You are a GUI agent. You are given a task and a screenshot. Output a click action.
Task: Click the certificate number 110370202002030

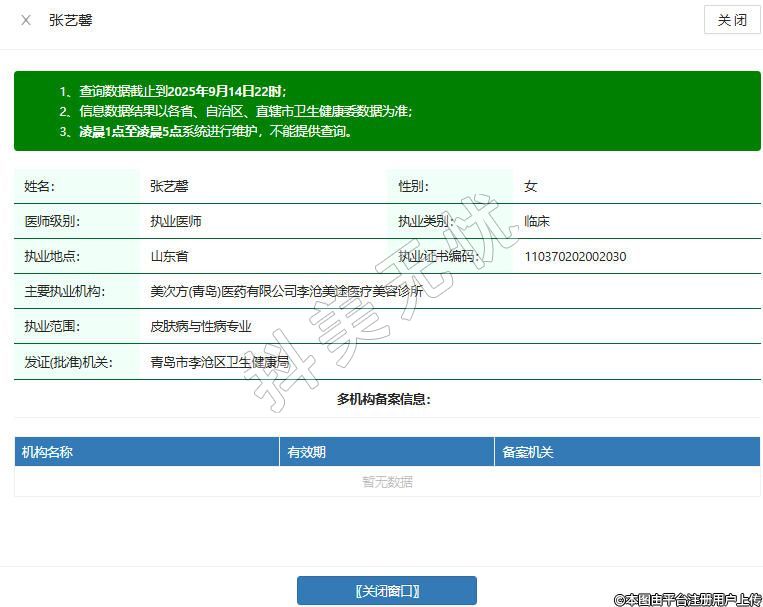[x=575, y=257]
